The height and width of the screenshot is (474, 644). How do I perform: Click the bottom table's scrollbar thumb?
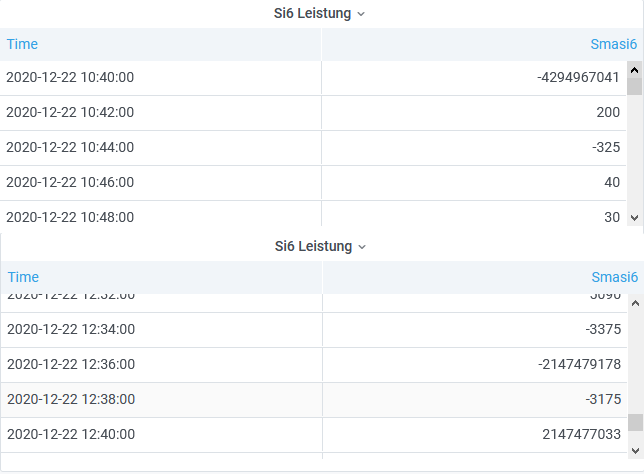click(x=636, y=422)
